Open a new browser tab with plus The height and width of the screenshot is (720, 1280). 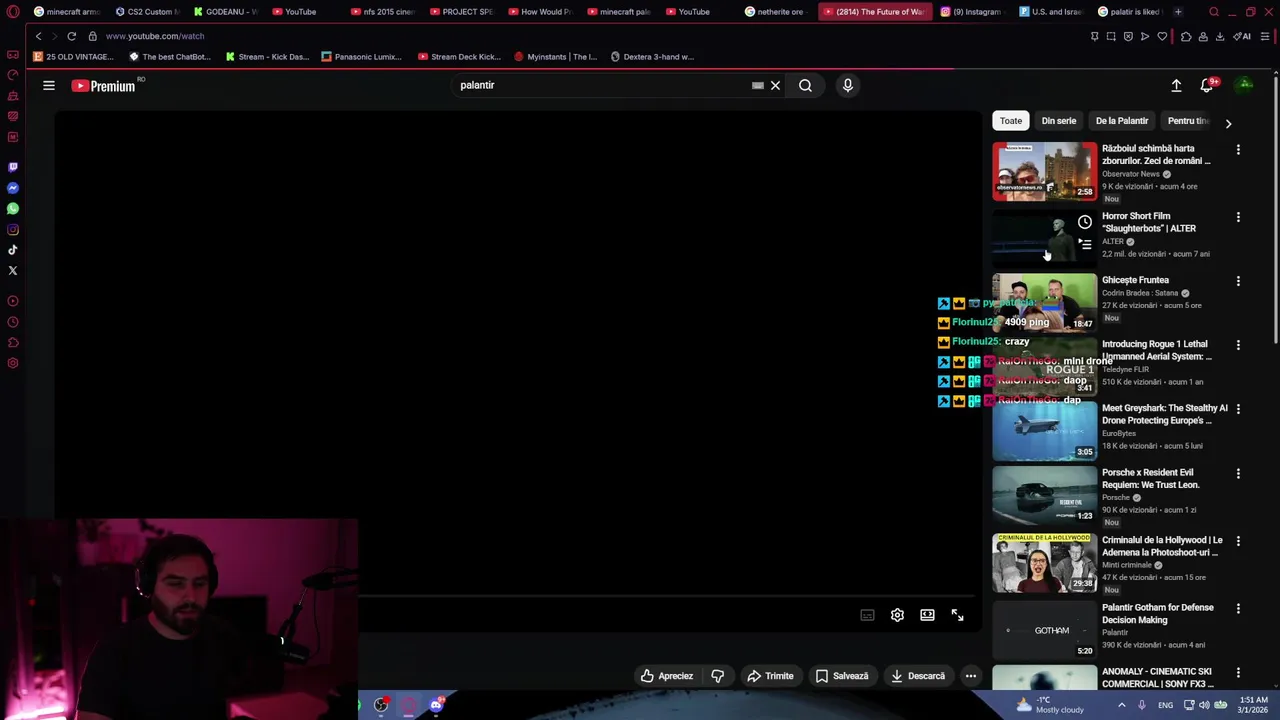click(1178, 12)
